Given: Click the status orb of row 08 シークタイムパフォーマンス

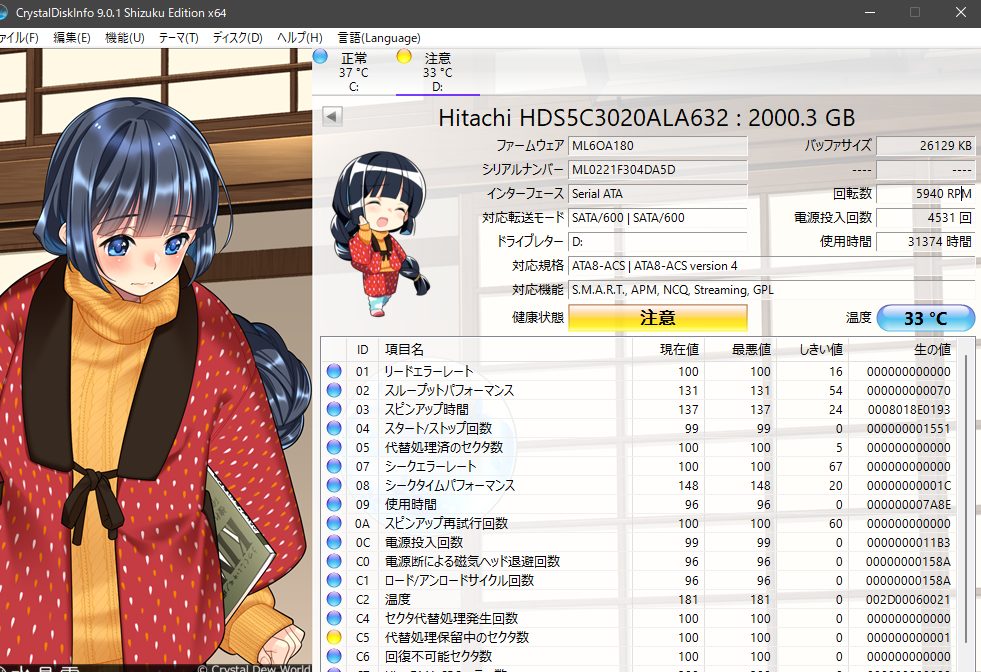Looking at the screenshot, I should click(x=334, y=486).
